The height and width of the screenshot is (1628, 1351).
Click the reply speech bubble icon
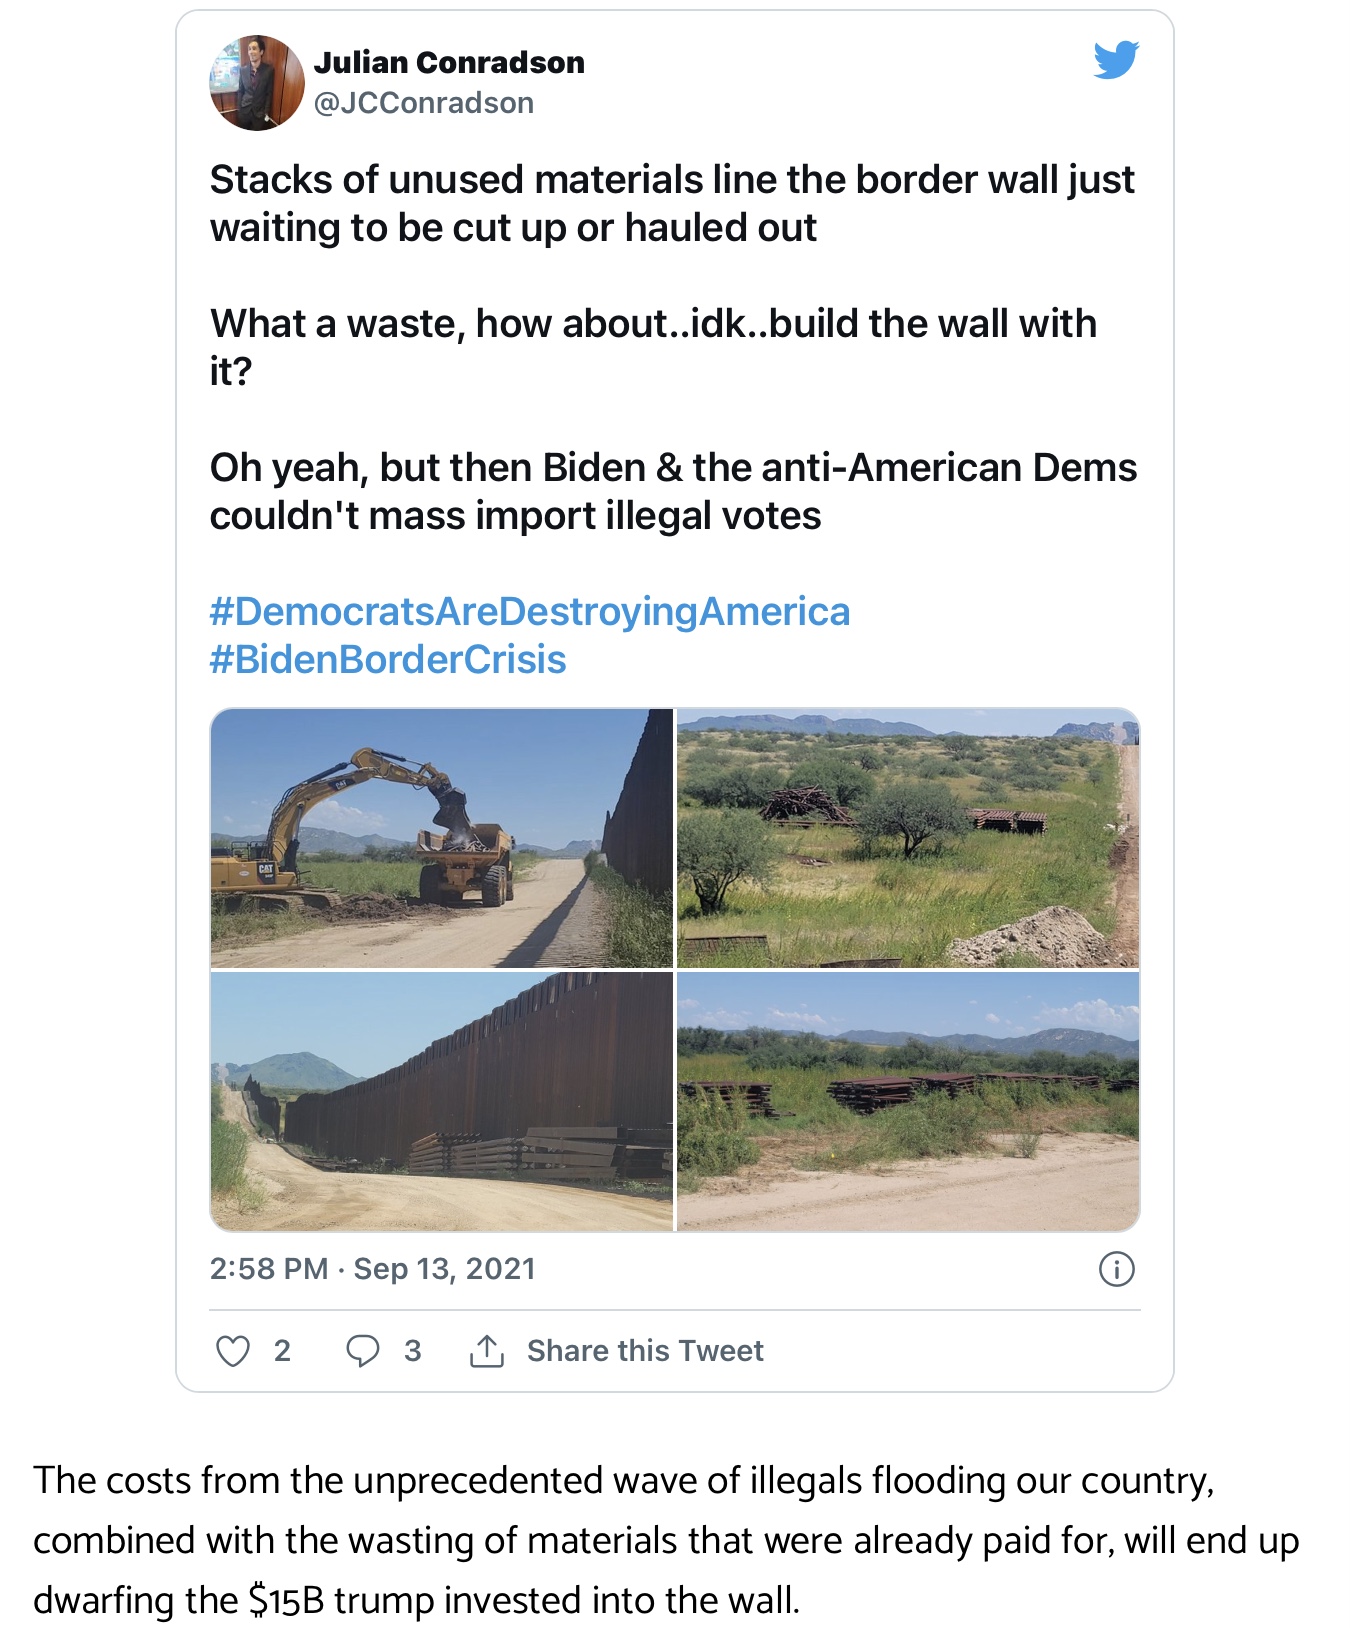click(362, 1351)
